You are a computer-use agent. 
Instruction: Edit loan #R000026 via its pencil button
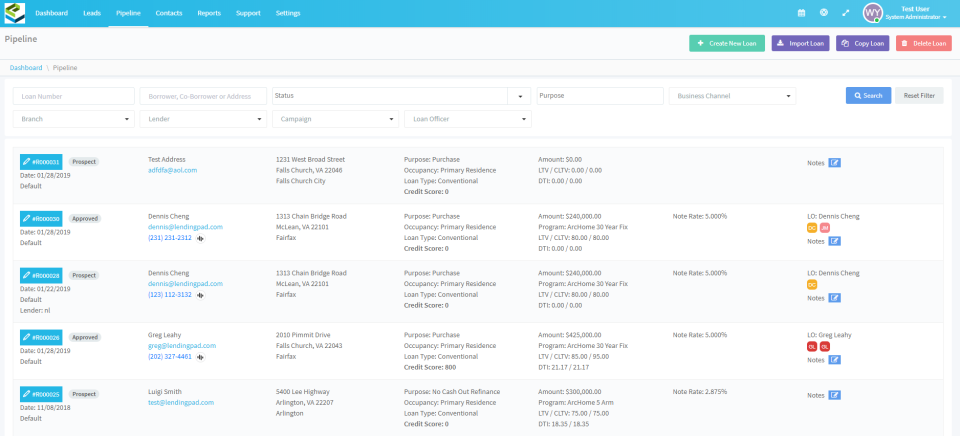(41, 337)
